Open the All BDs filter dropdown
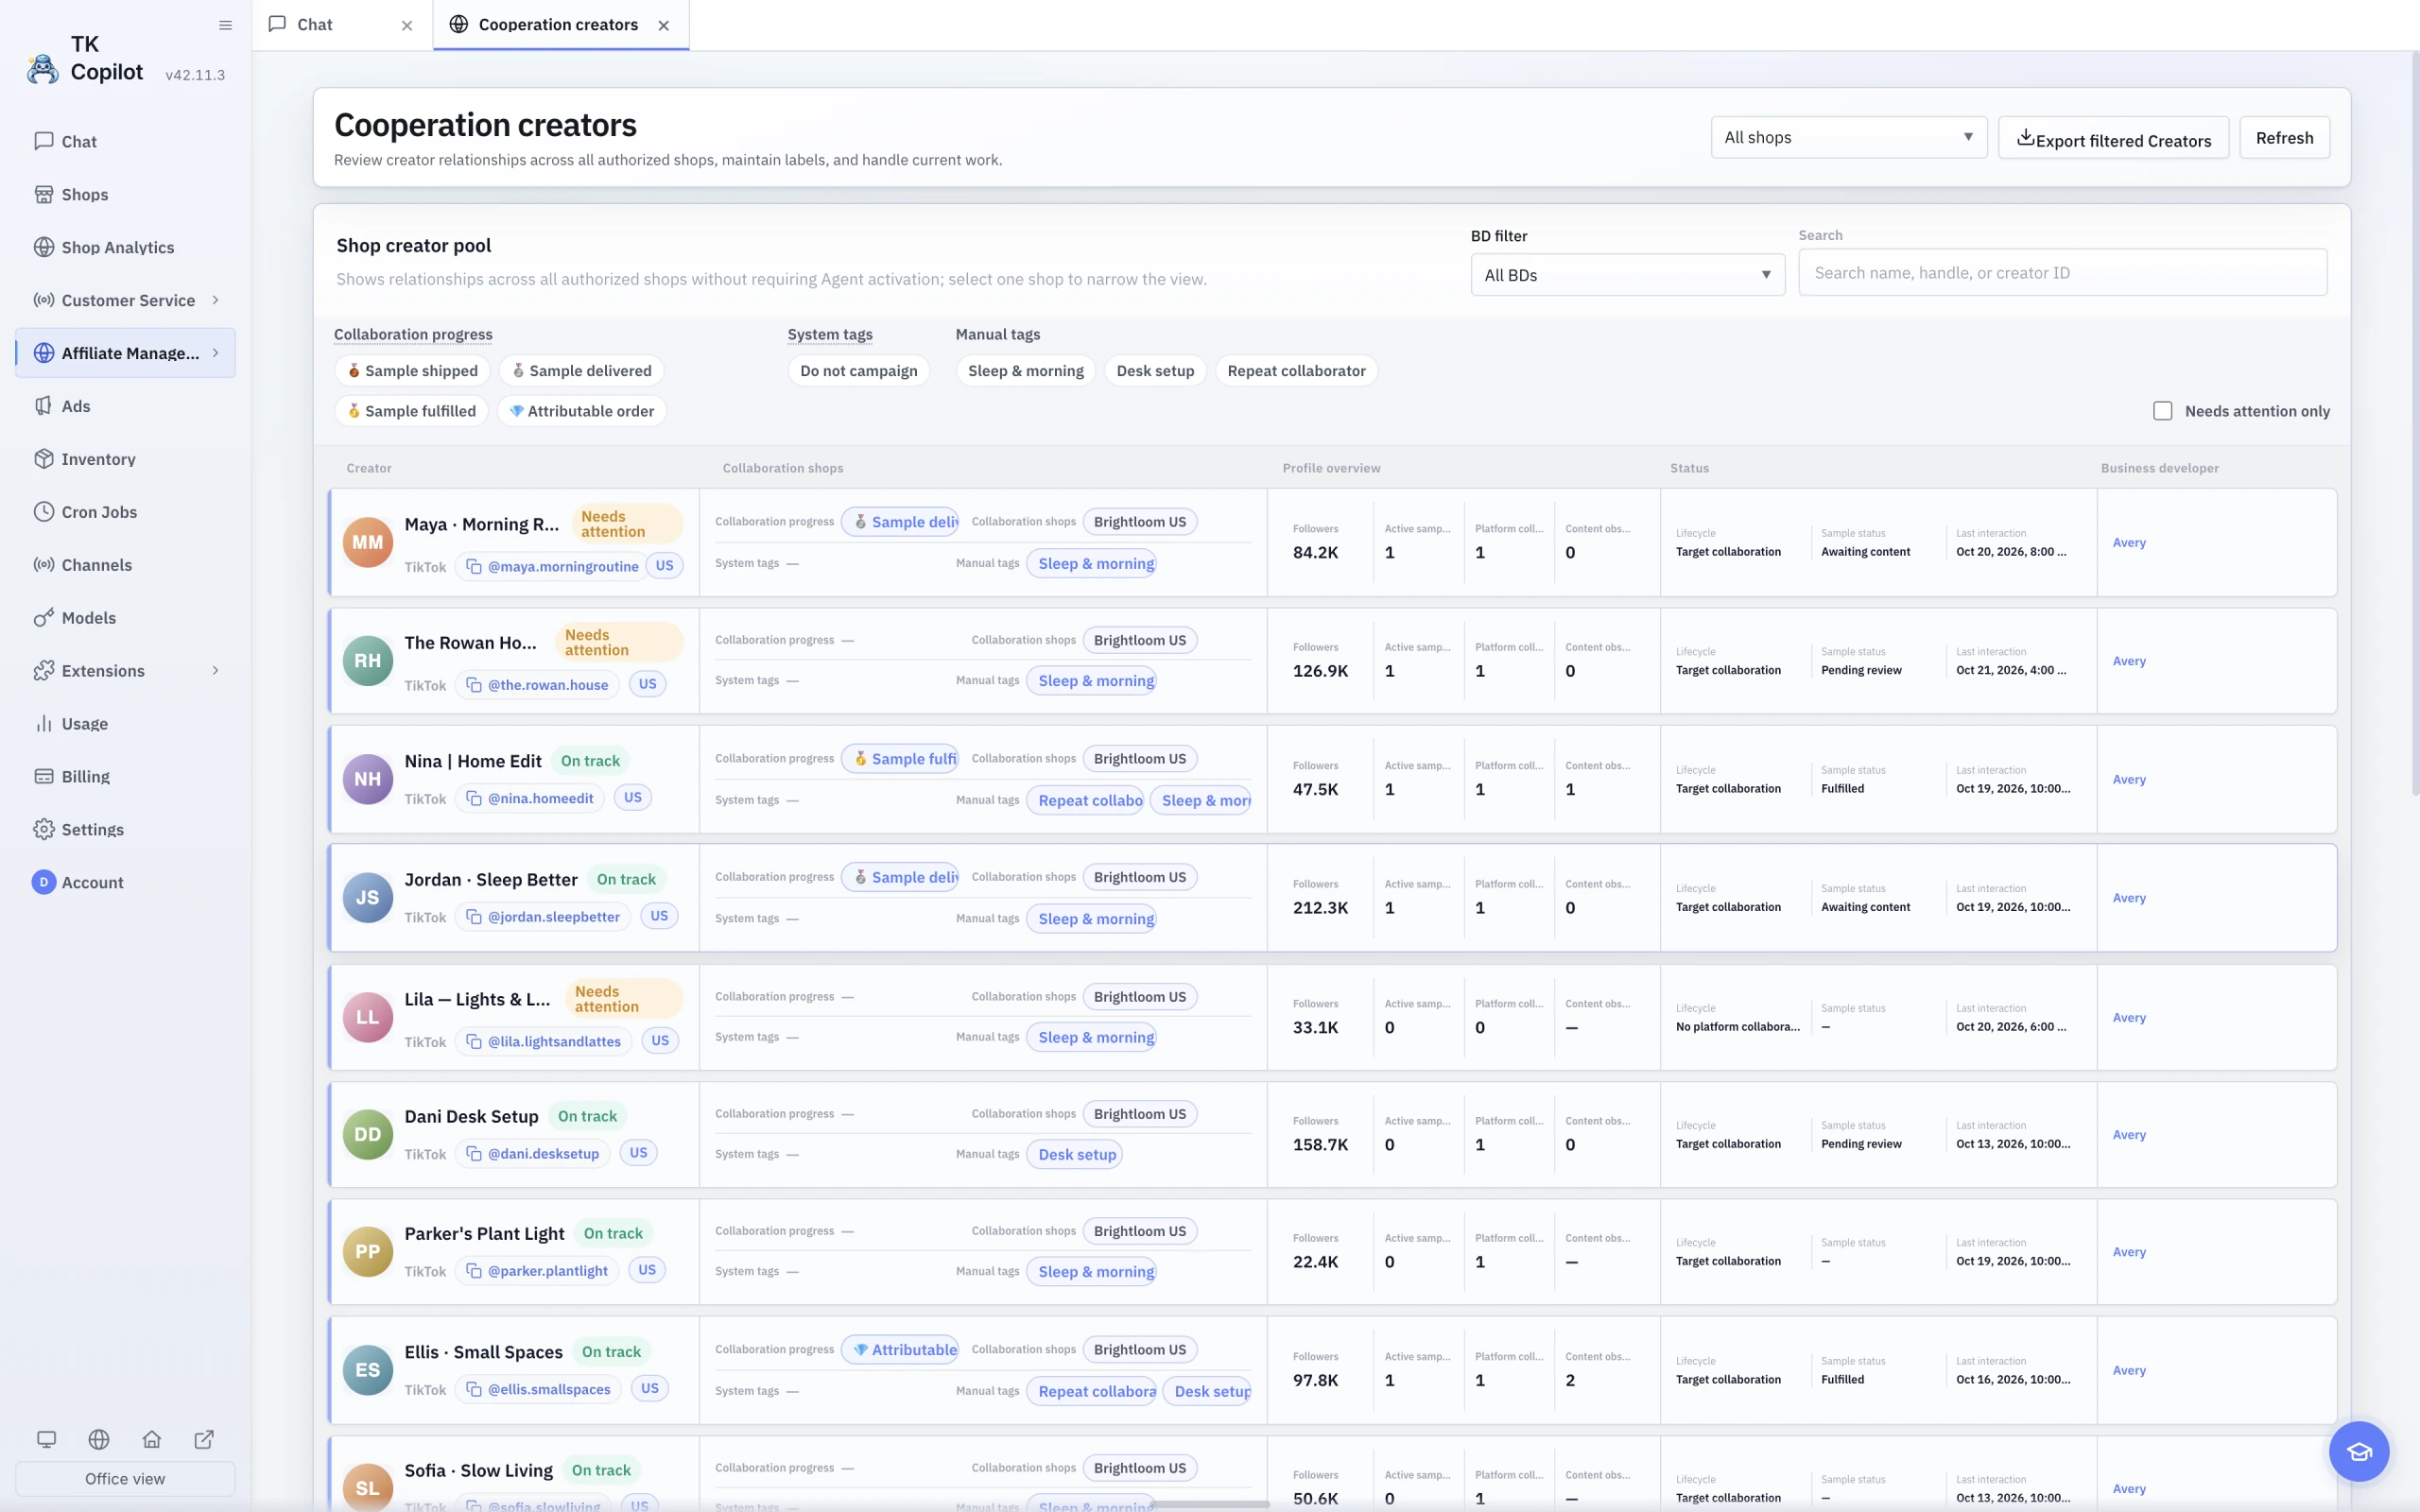 pos(1627,275)
